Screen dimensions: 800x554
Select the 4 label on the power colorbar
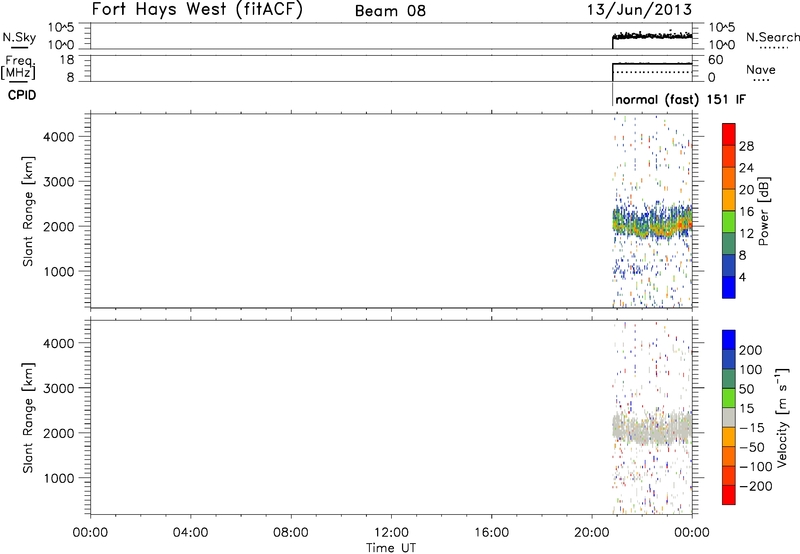coord(742,277)
